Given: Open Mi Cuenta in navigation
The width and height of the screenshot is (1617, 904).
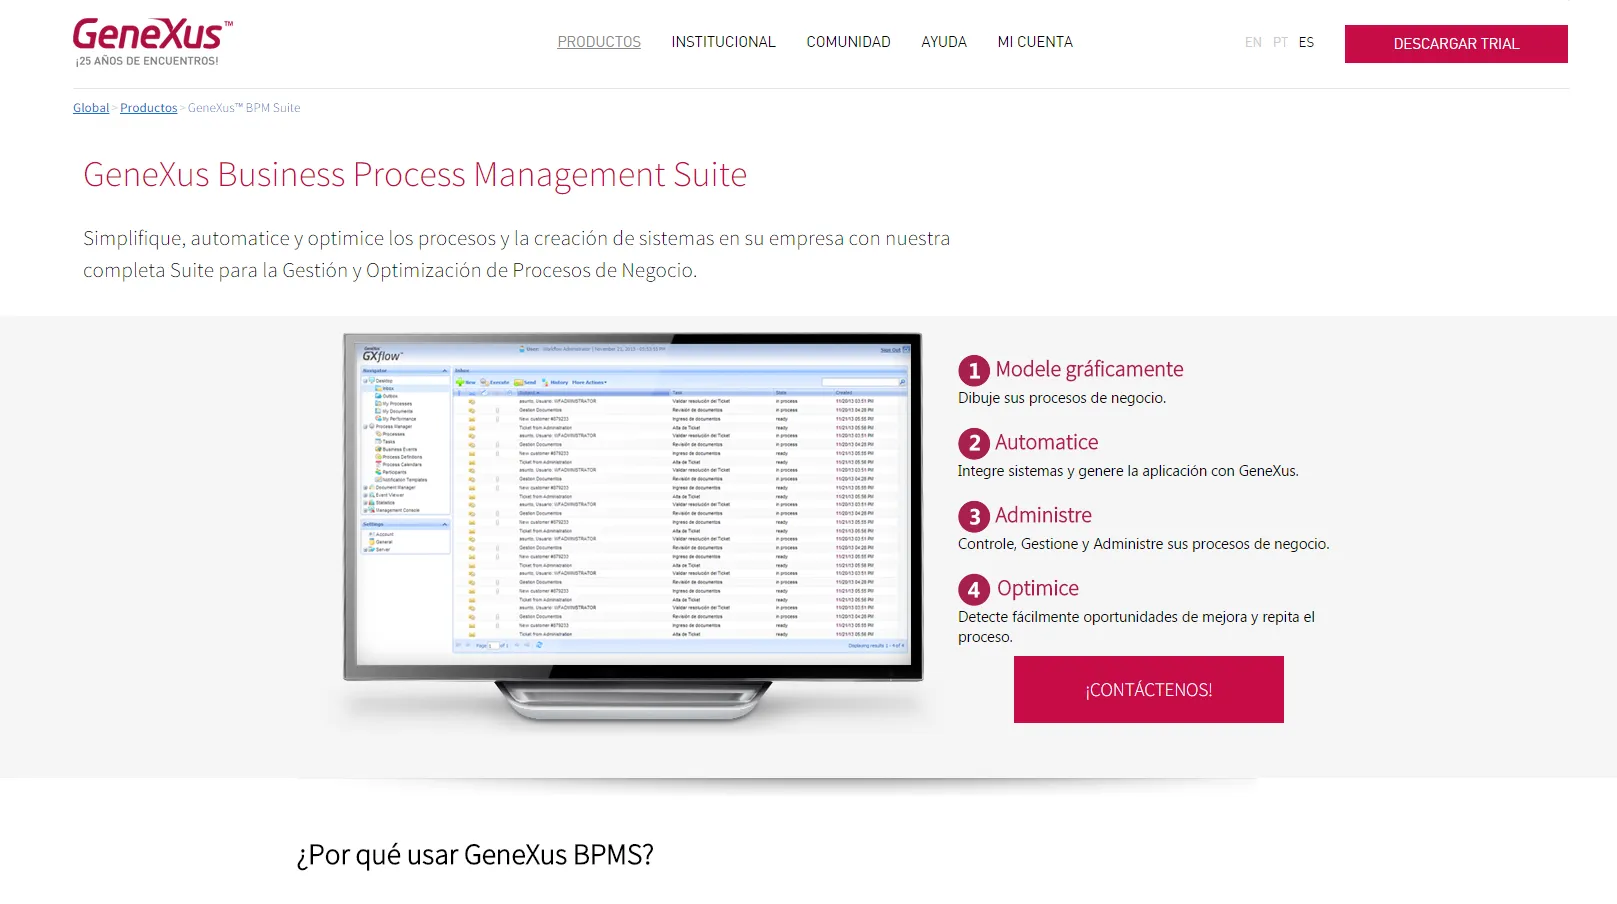Looking at the screenshot, I should point(1035,42).
